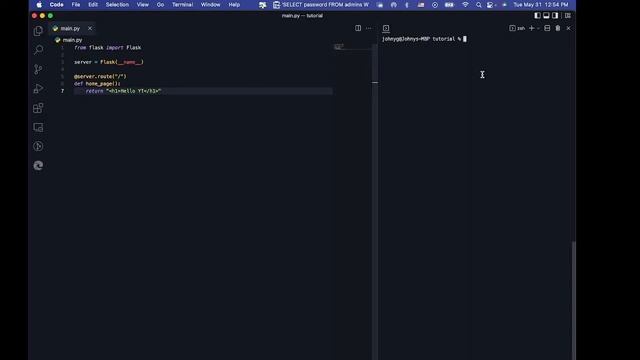640x360 pixels.
Task: Open the Search view in activity bar
Action: click(x=38, y=50)
